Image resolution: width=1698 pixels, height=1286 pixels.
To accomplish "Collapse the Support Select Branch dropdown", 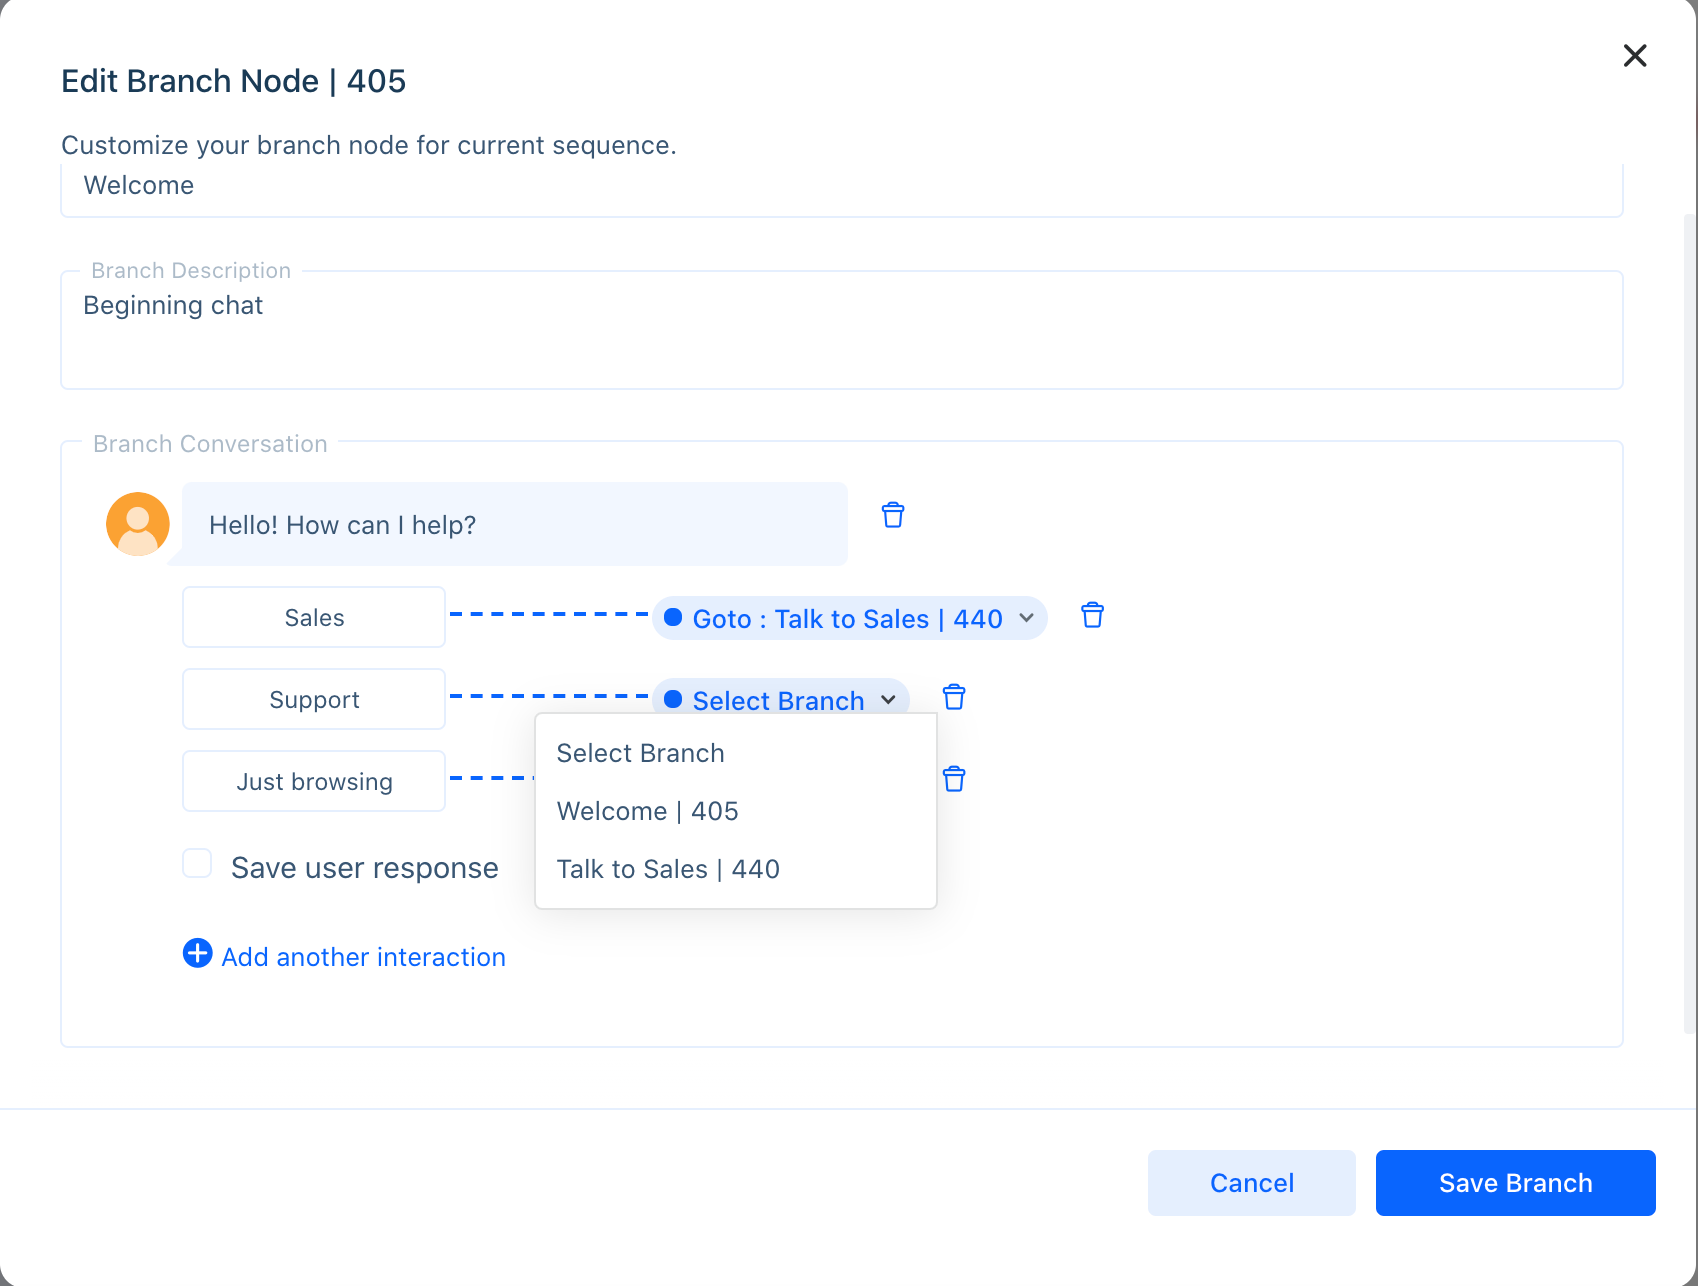I will tap(780, 700).
